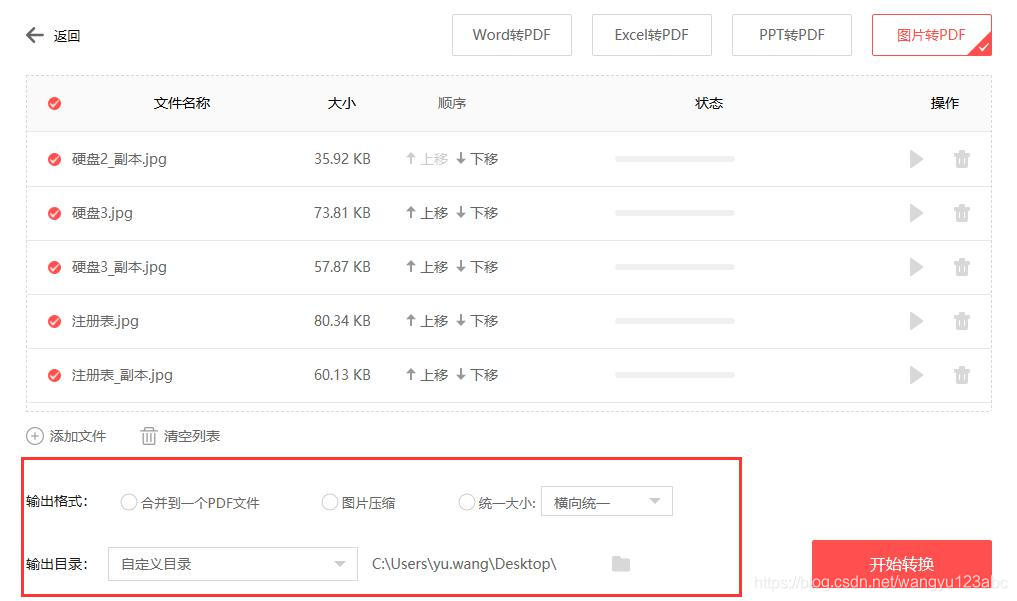Open folder browser icon beside output path
This screenshot has width=1017, height=601.
tap(620, 563)
